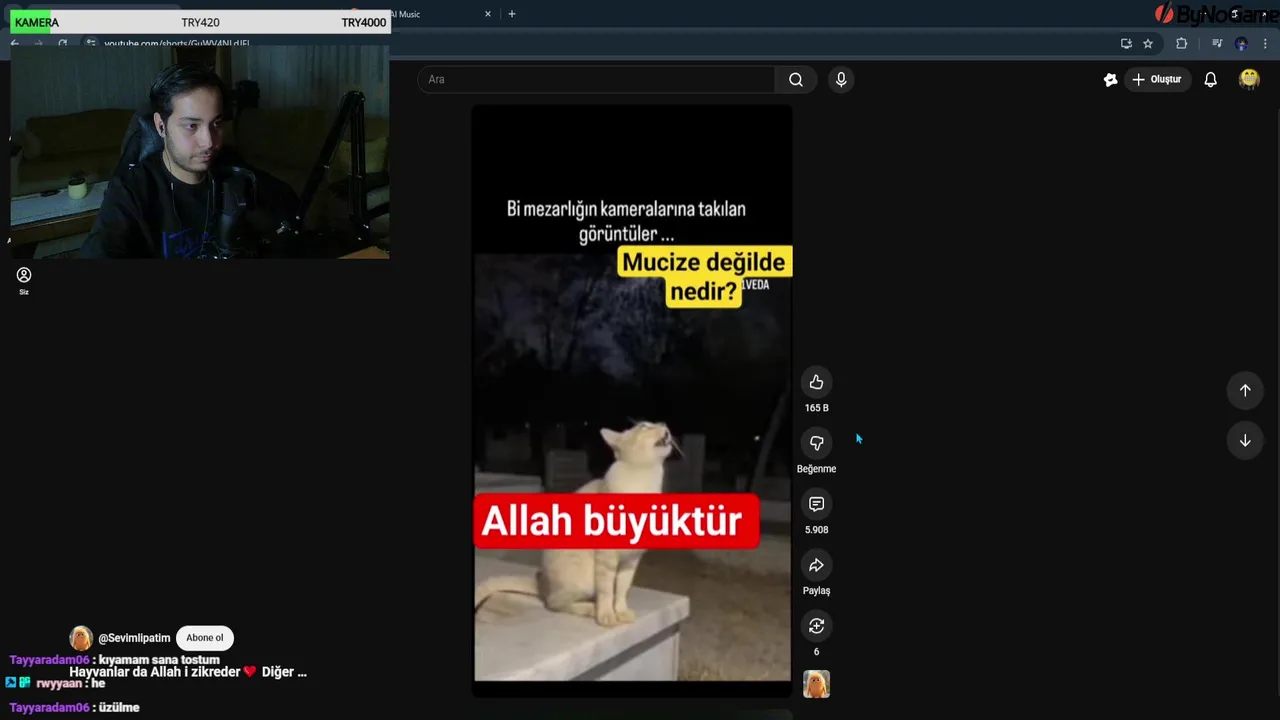Image resolution: width=1280 pixels, height=720 pixels.
Task: Start voice search with microphone icon
Action: 841,79
